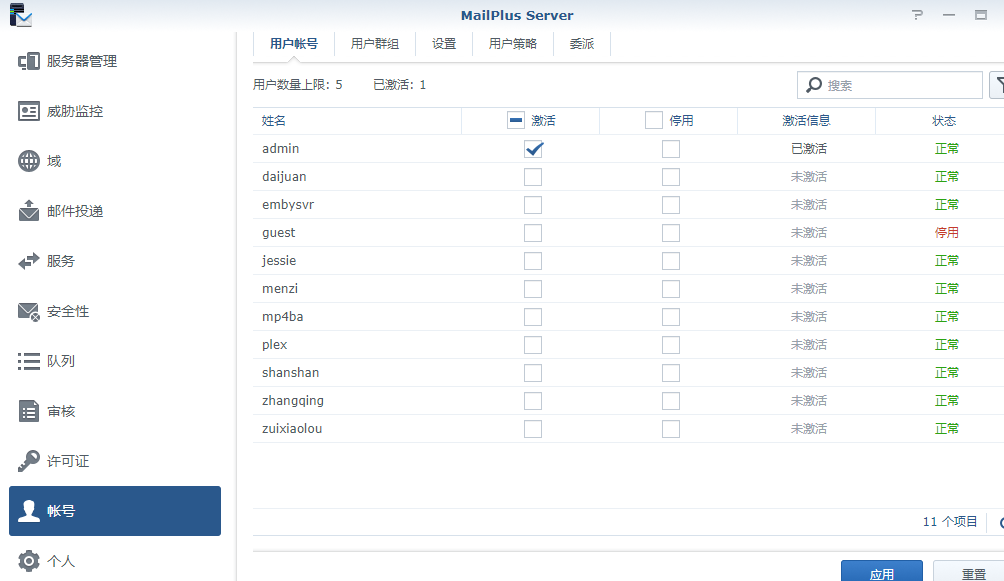This screenshot has width=1004, height=581.
Task: Open the filter dropdown beside search
Action: (998, 85)
